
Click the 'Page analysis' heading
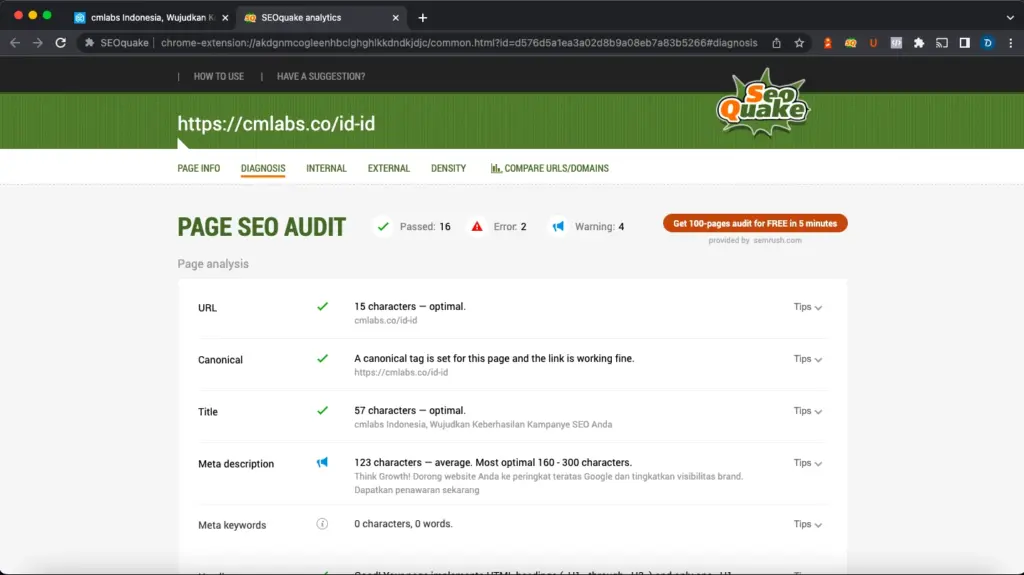(x=213, y=264)
